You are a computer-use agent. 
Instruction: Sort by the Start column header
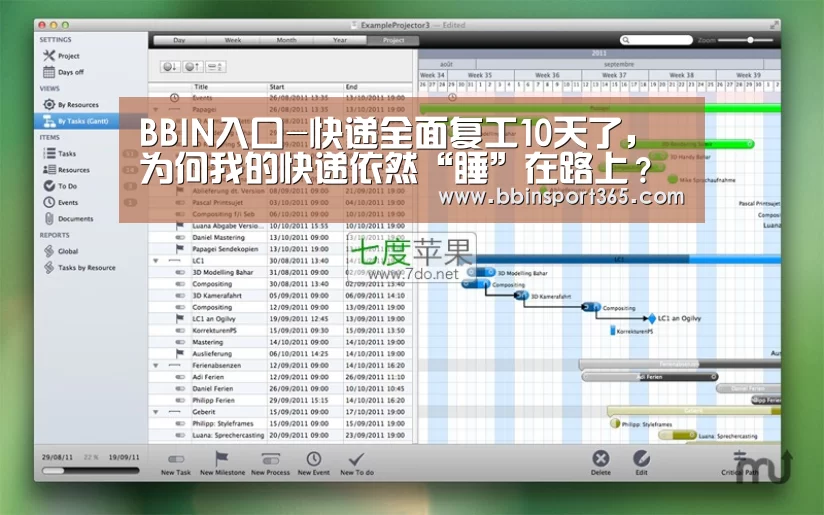305,87
